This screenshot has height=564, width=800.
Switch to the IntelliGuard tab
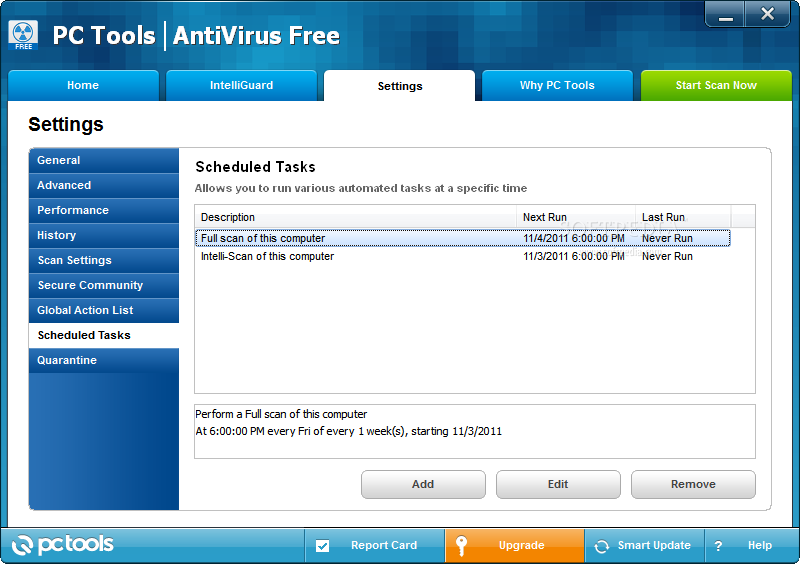[x=241, y=85]
